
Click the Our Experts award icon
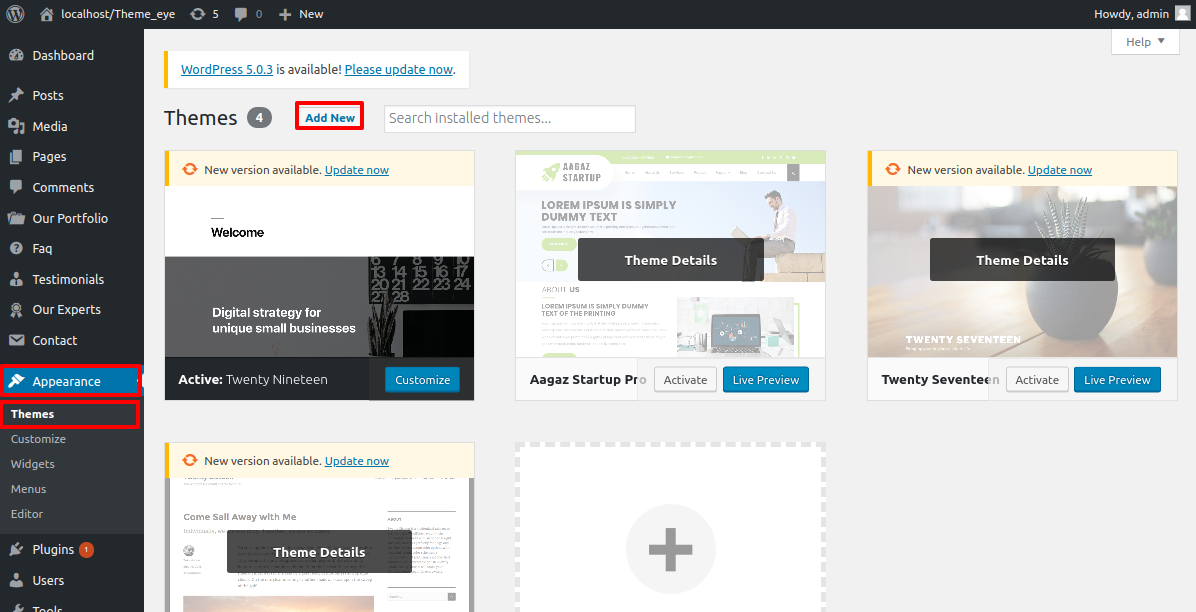click(x=16, y=310)
